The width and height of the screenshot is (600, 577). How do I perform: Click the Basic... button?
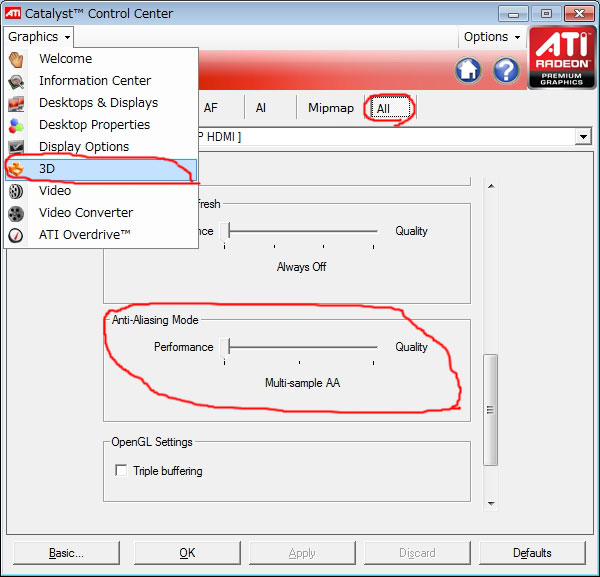tap(66, 553)
